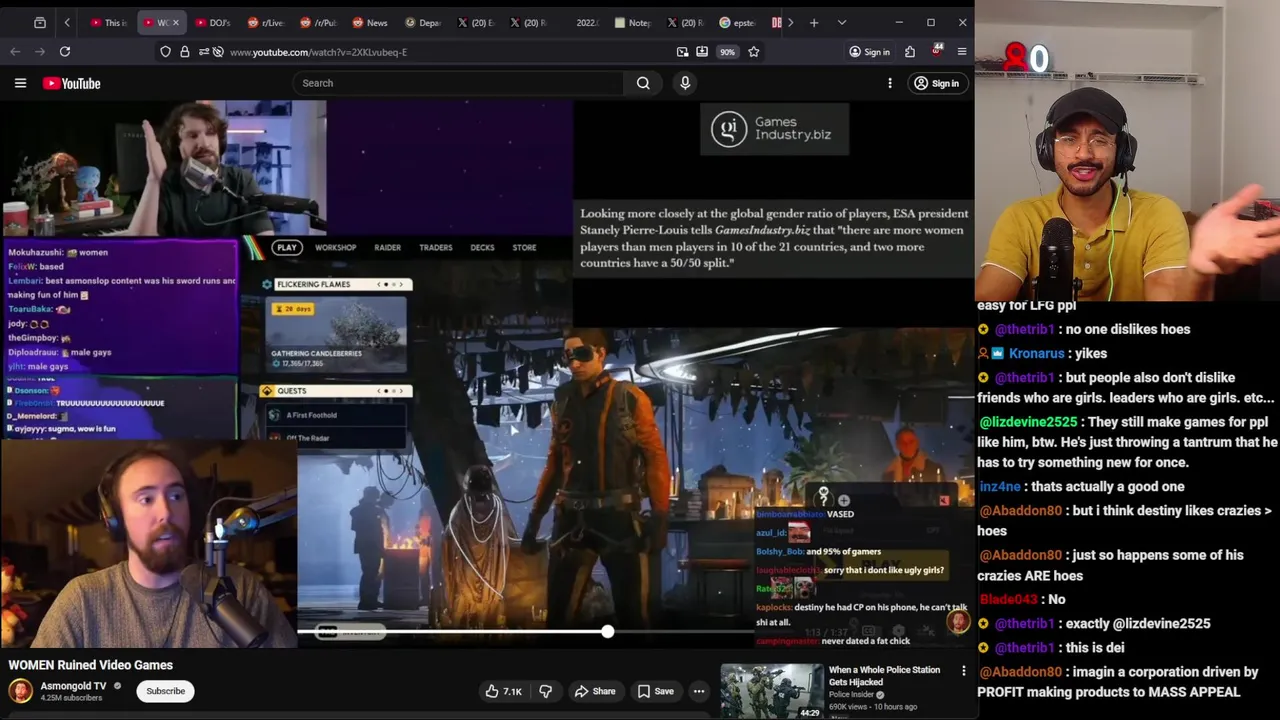Click Firefox account Sign in
1280x720 pixels.
[869, 52]
